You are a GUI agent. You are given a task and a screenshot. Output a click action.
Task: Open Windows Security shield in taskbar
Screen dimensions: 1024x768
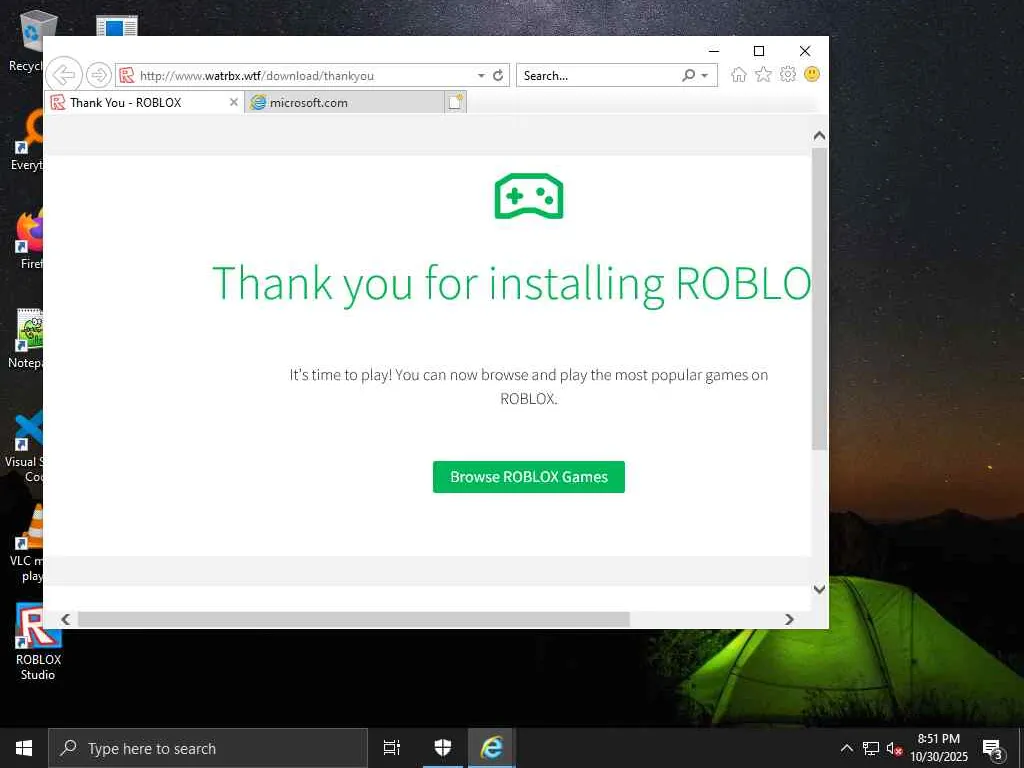[443, 748]
